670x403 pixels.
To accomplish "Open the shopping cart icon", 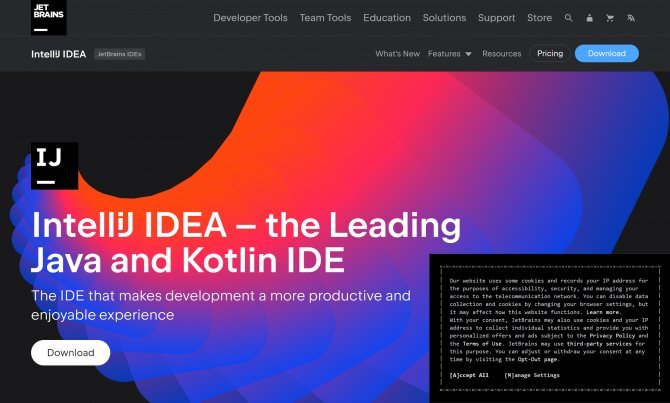I will point(610,18).
